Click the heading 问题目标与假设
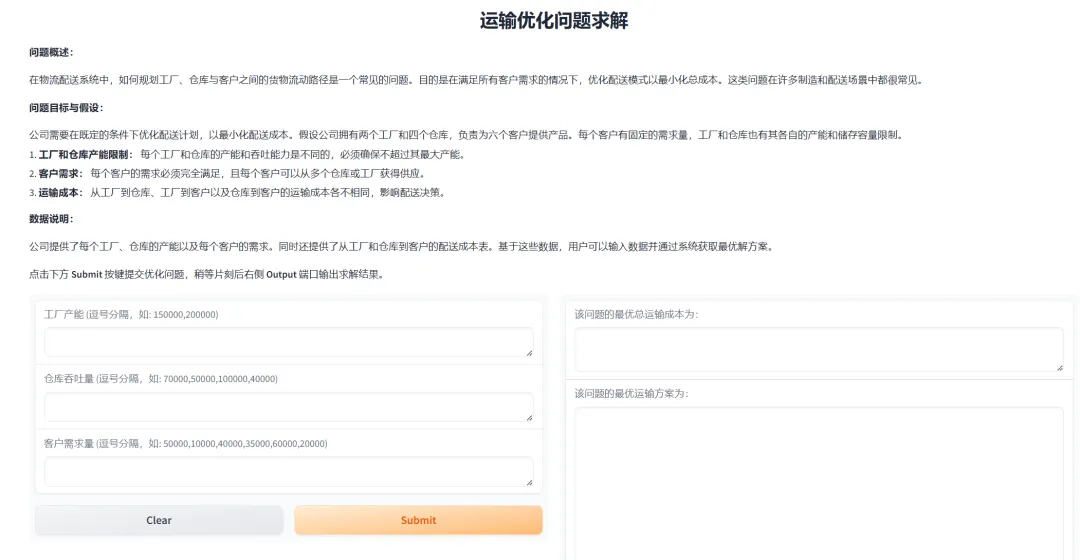1080x560 pixels. point(66,107)
